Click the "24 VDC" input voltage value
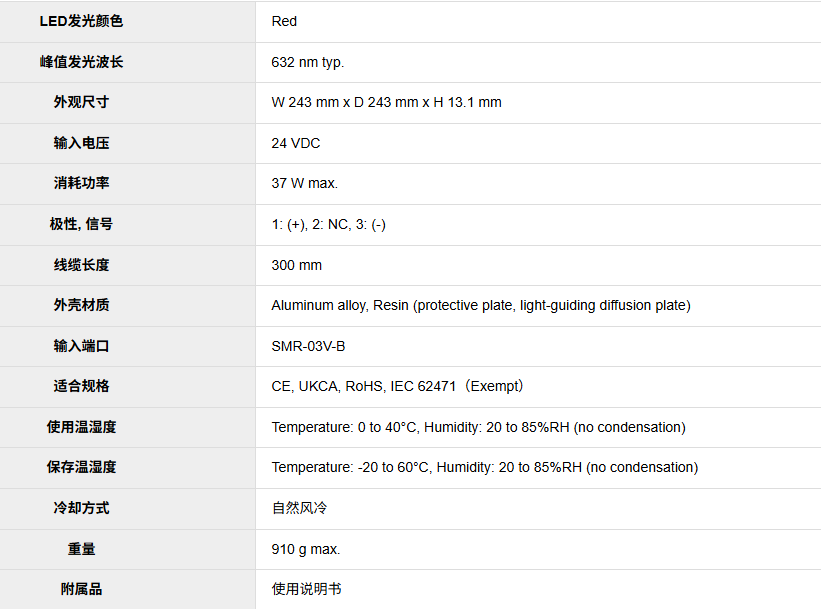The width and height of the screenshot is (821, 609). [295, 143]
